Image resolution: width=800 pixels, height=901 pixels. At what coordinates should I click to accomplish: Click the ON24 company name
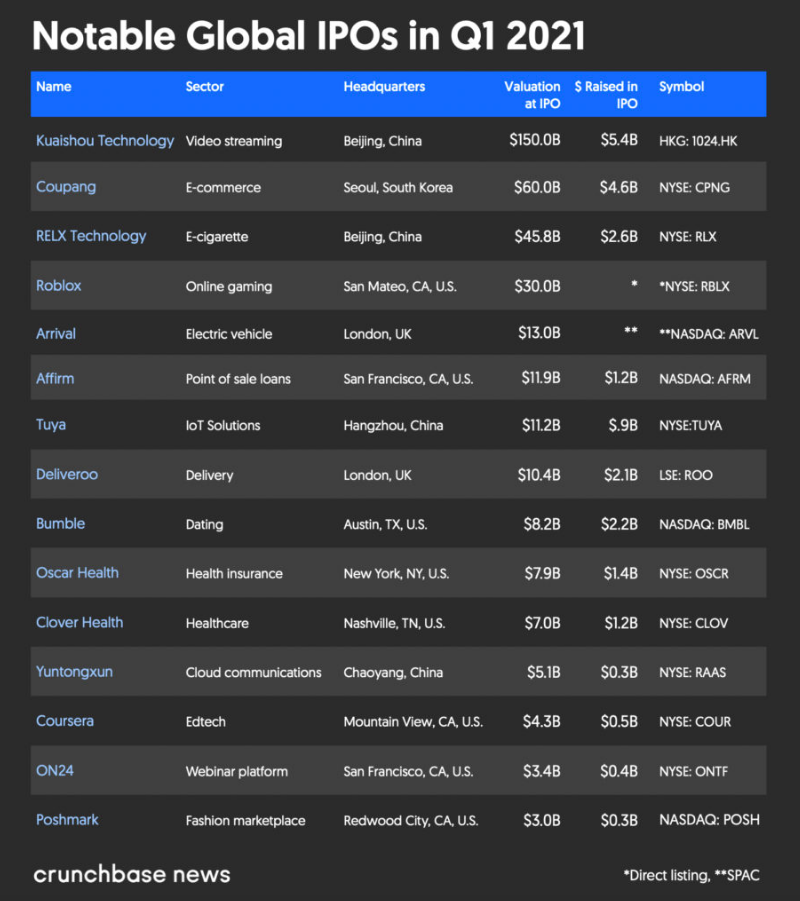(x=54, y=770)
